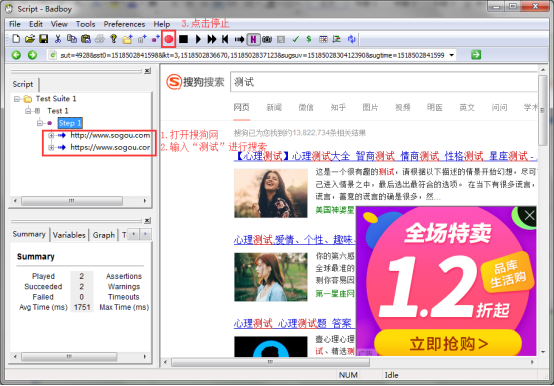Image resolution: width=554 pixels, height=386 pixels.
Task: Click the 立即抢购 ad button
Action: pyautogui.click(x=448, y=343)
